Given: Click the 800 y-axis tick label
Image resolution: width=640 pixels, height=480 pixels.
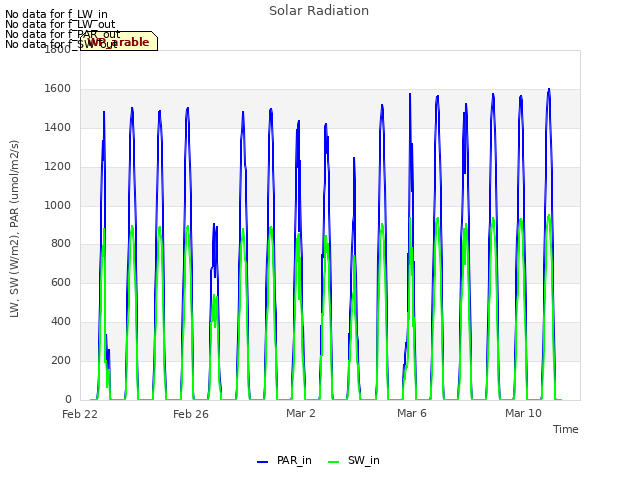Looking at the screenshot, I should (x=61, y=244).
